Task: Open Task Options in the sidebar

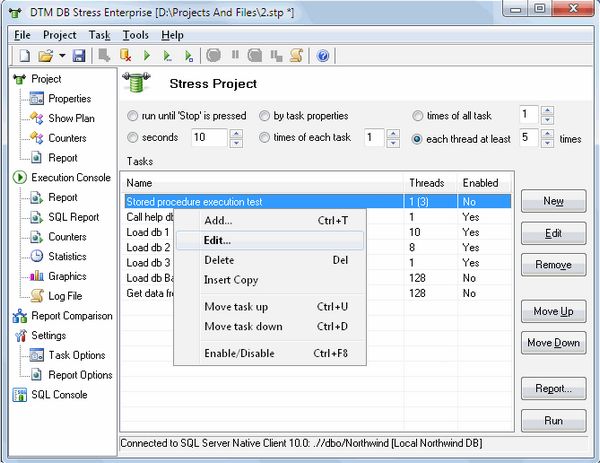Action: pyautogui.click(x=77, y=355)
